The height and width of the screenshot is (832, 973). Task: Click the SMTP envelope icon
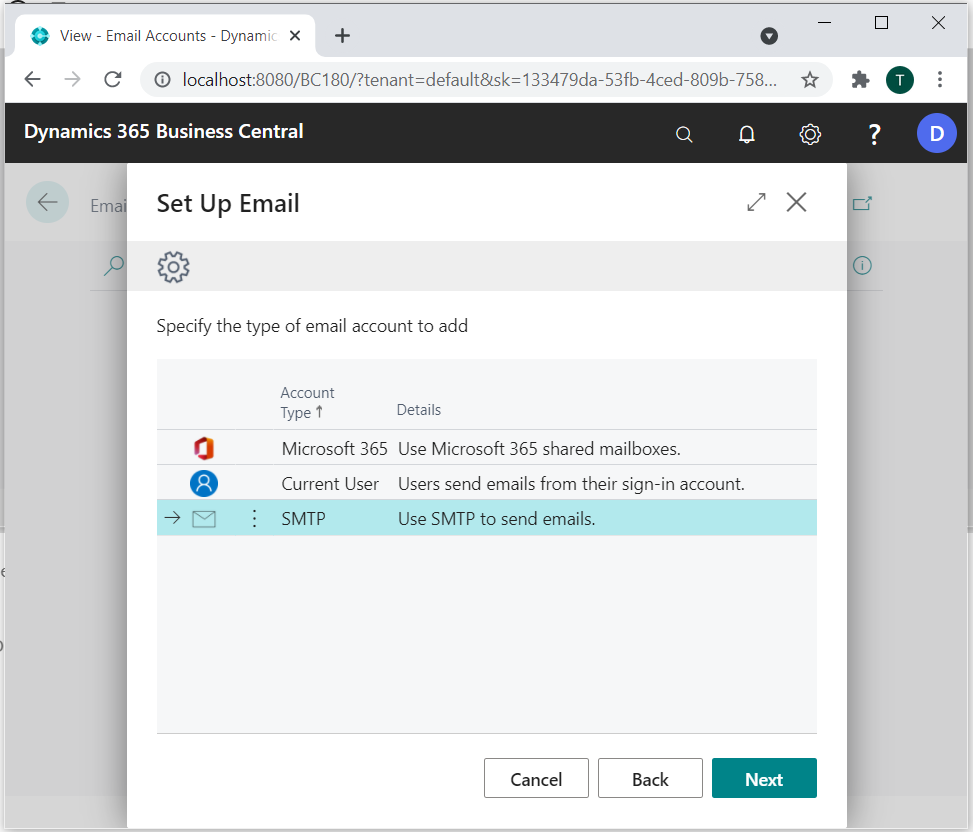tap(204, 519)
